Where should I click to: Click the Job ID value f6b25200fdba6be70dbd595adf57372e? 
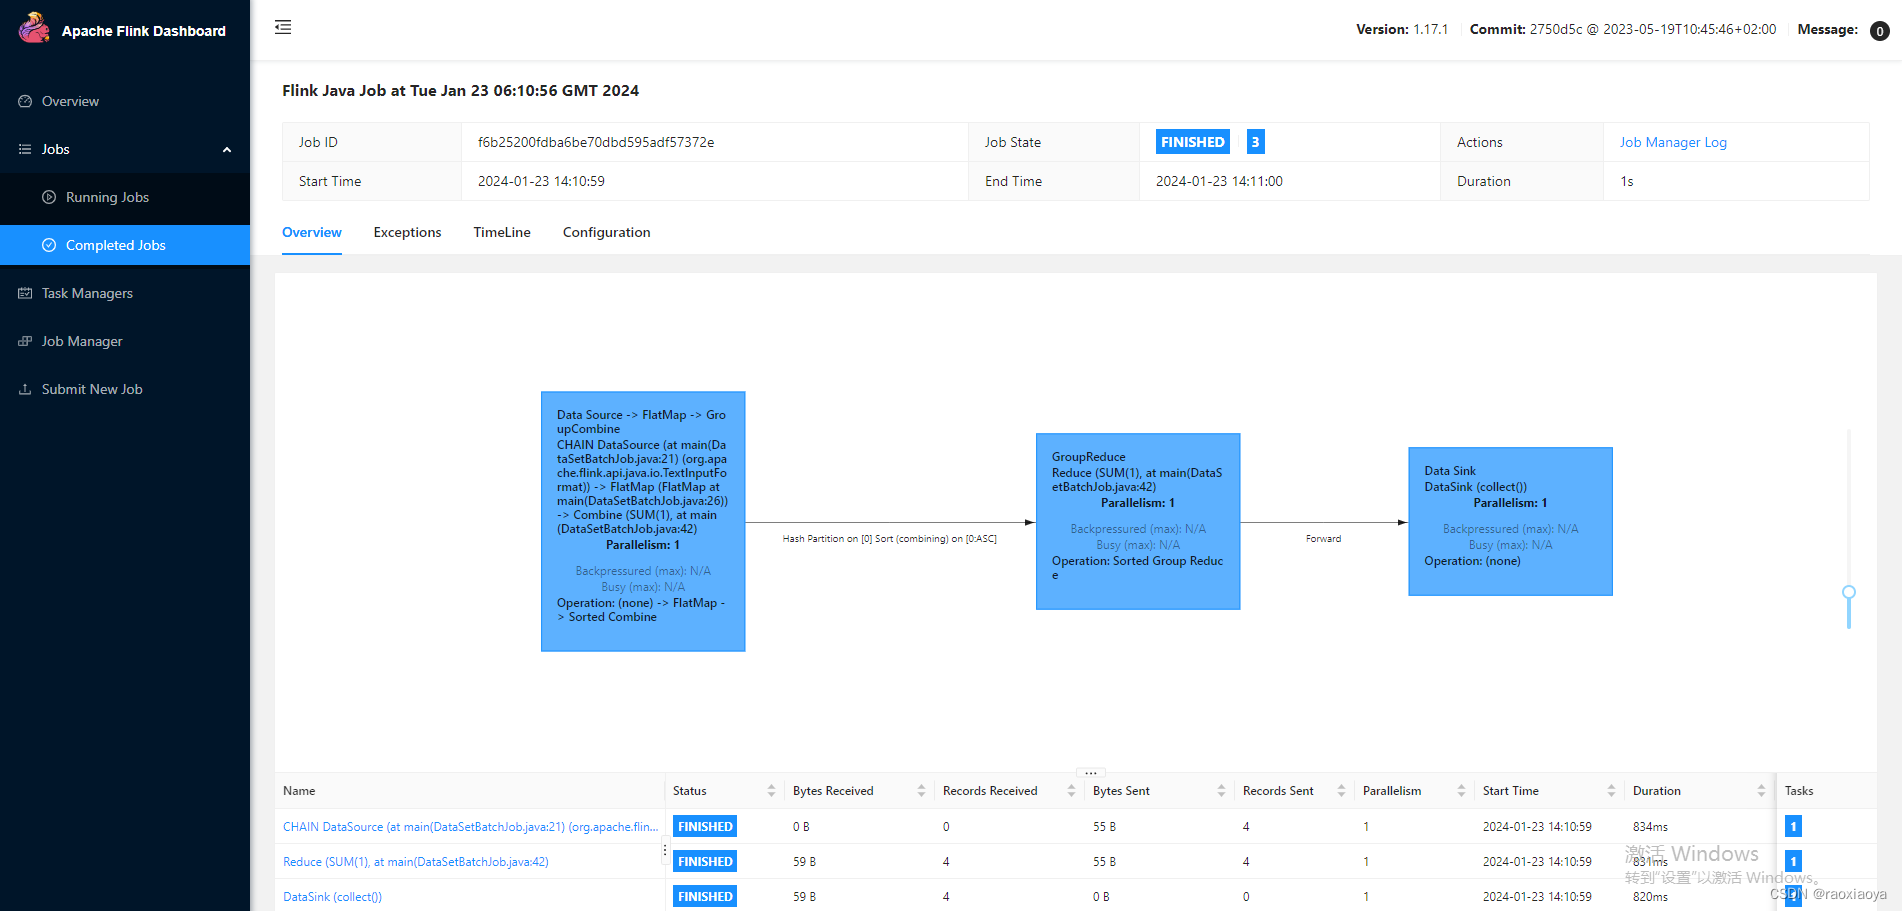pos(596,142)
